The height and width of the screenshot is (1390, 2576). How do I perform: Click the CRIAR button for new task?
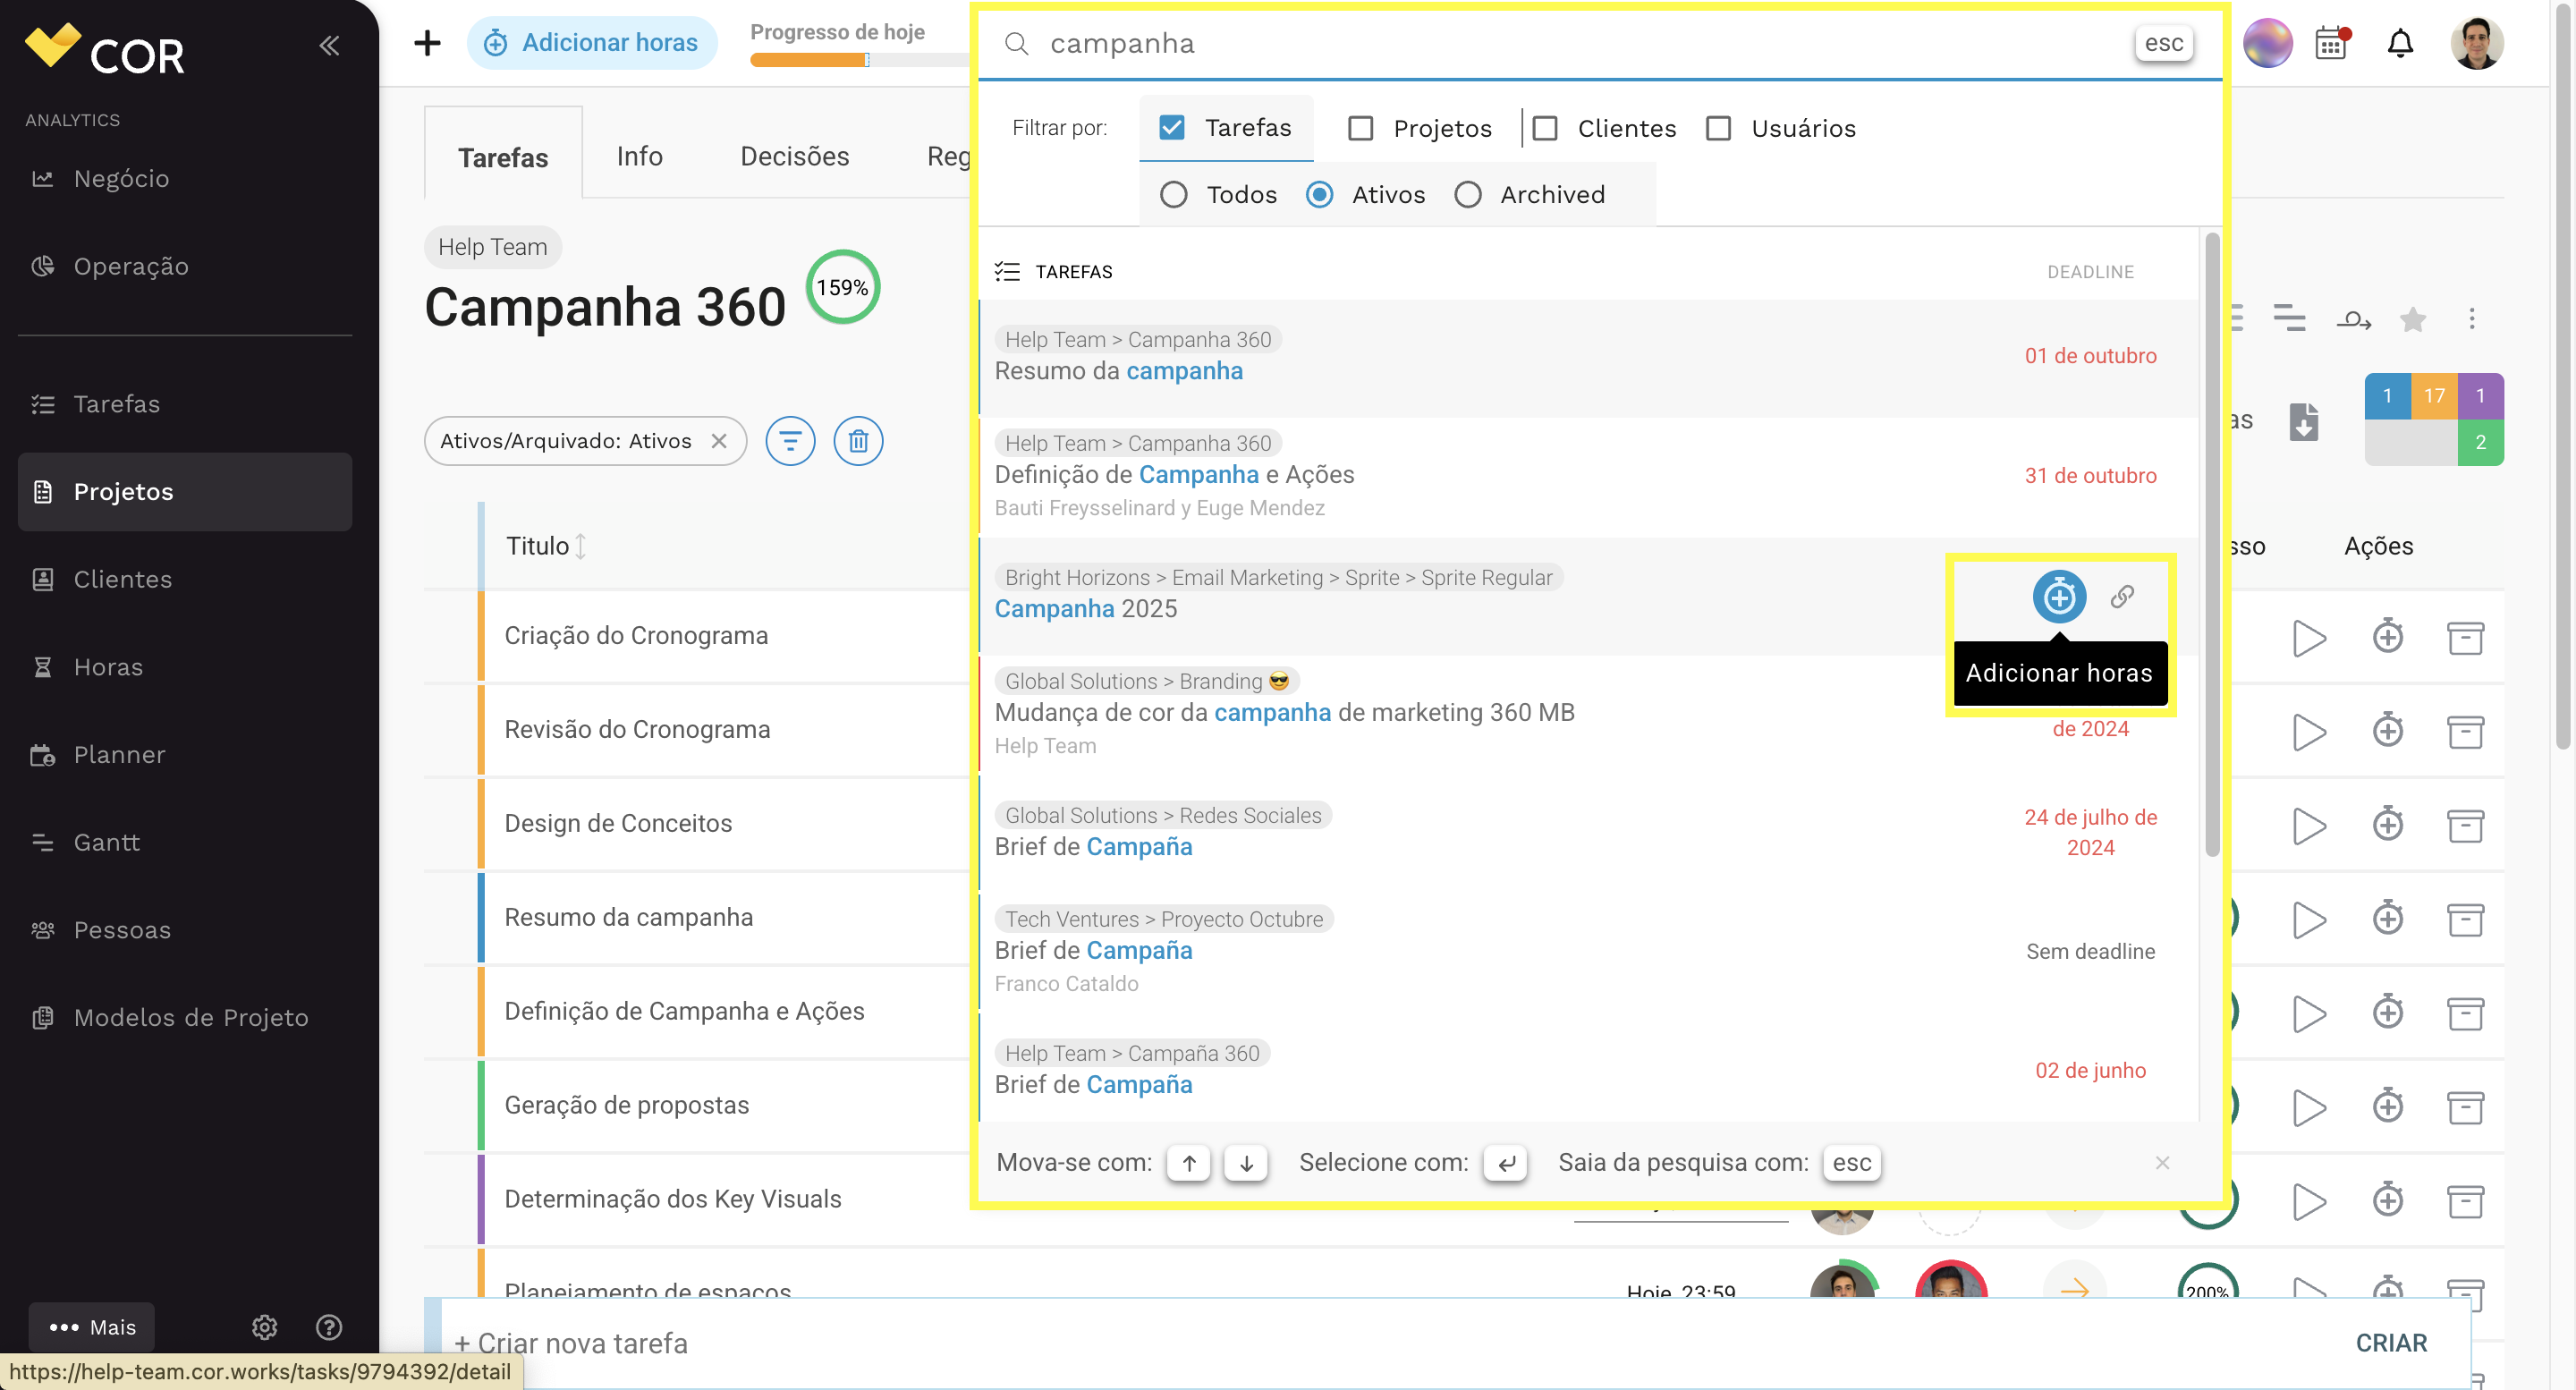2390,1343
